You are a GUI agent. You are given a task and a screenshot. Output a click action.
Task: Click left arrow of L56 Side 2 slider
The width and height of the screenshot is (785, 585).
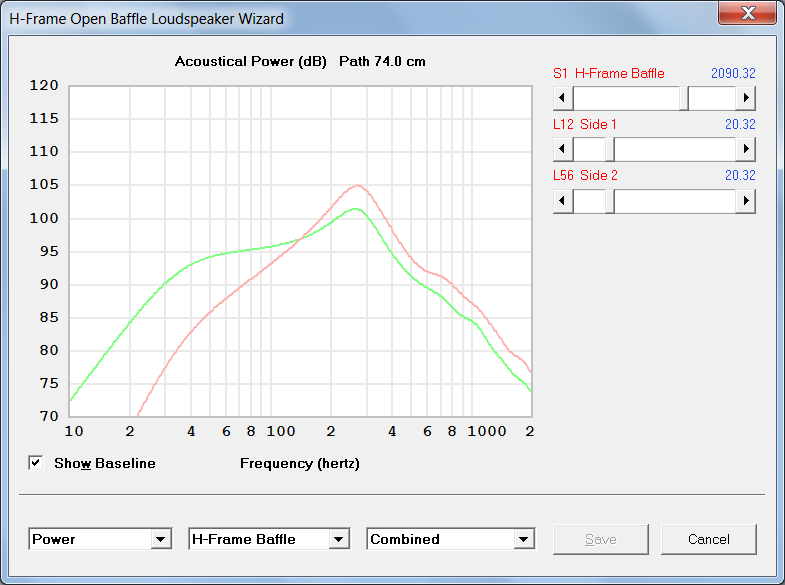(563, 201)
